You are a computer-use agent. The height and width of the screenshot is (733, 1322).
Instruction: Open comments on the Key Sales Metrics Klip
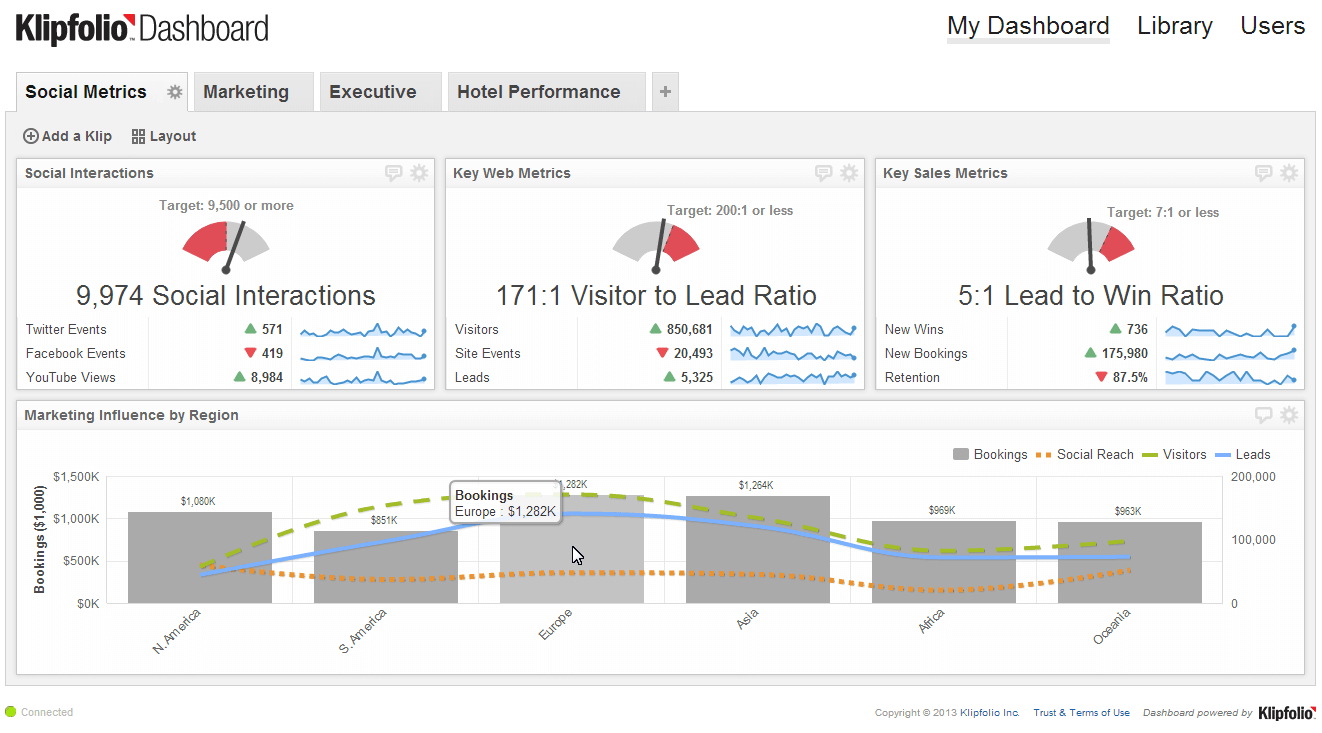(1263, 172)
